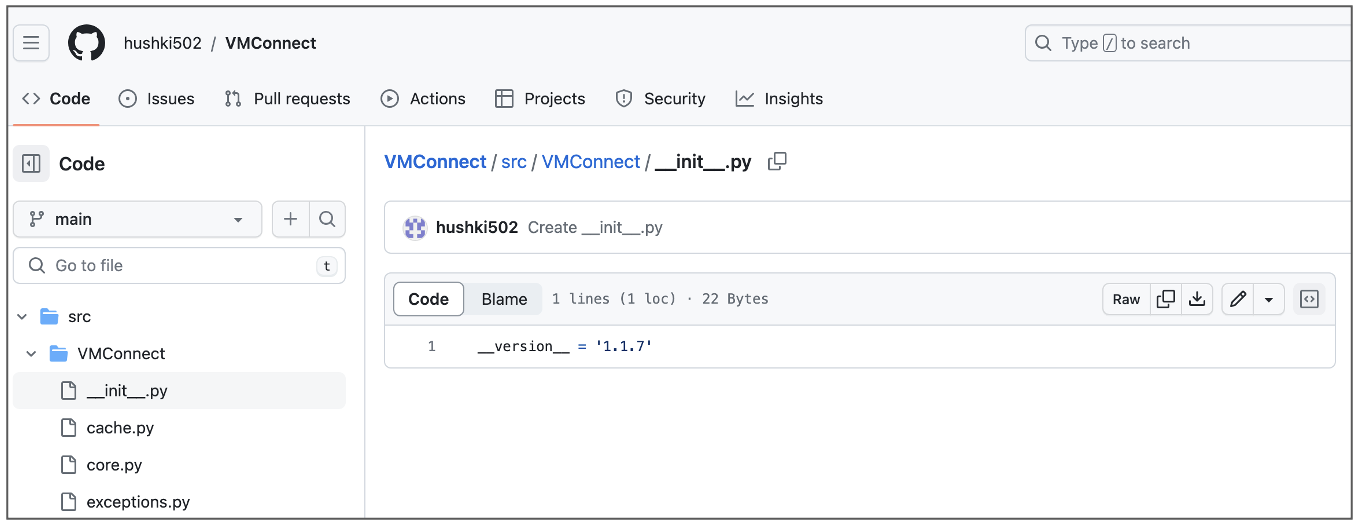Download the raw file

coord(1196,299)
